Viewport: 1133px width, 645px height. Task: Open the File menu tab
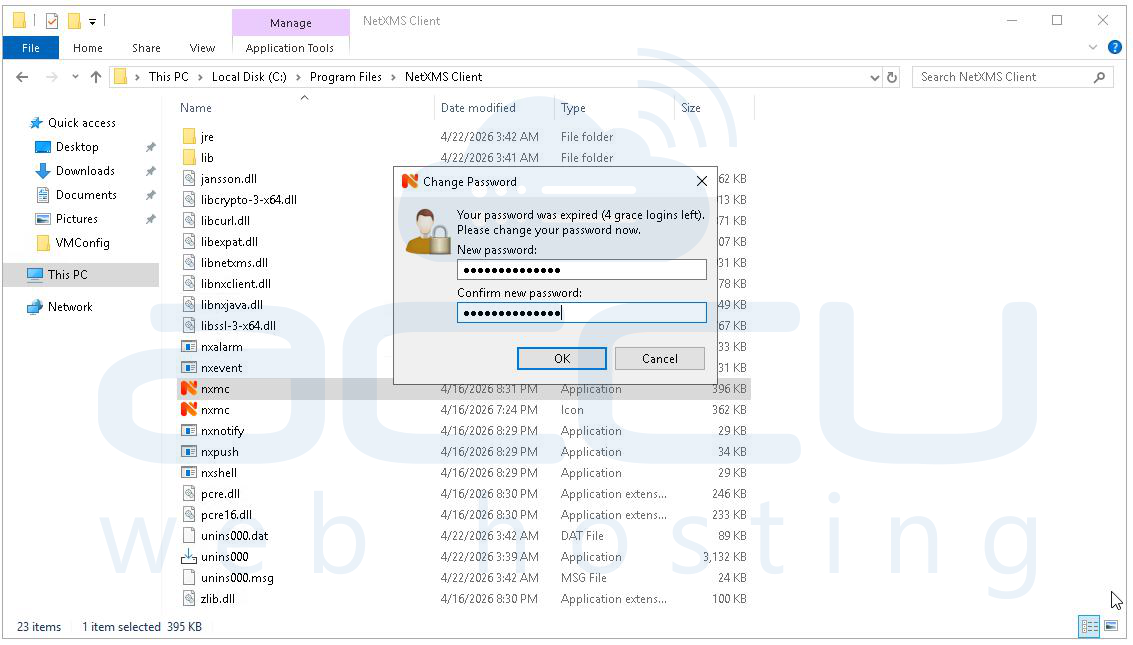[30, 48]
